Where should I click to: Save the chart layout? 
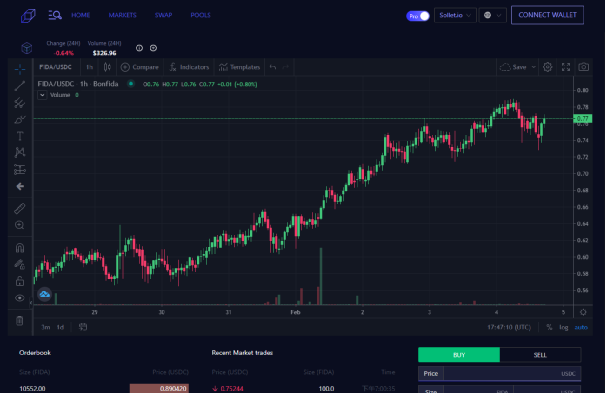point(513,67)
